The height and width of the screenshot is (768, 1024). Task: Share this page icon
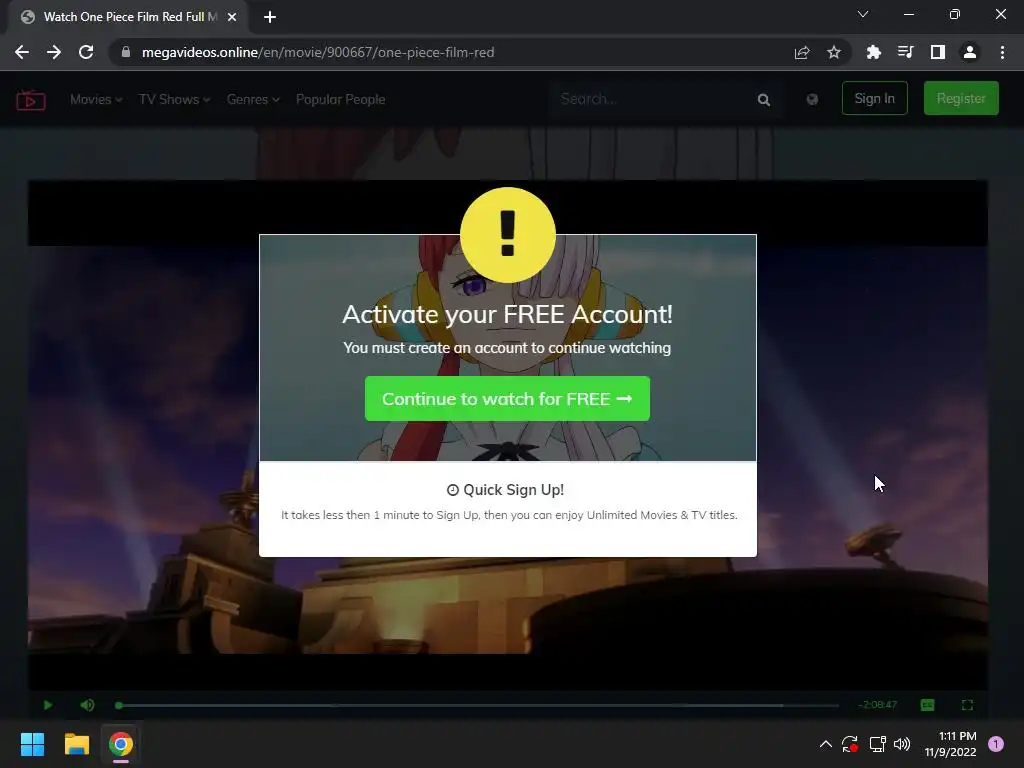point(802,52)
